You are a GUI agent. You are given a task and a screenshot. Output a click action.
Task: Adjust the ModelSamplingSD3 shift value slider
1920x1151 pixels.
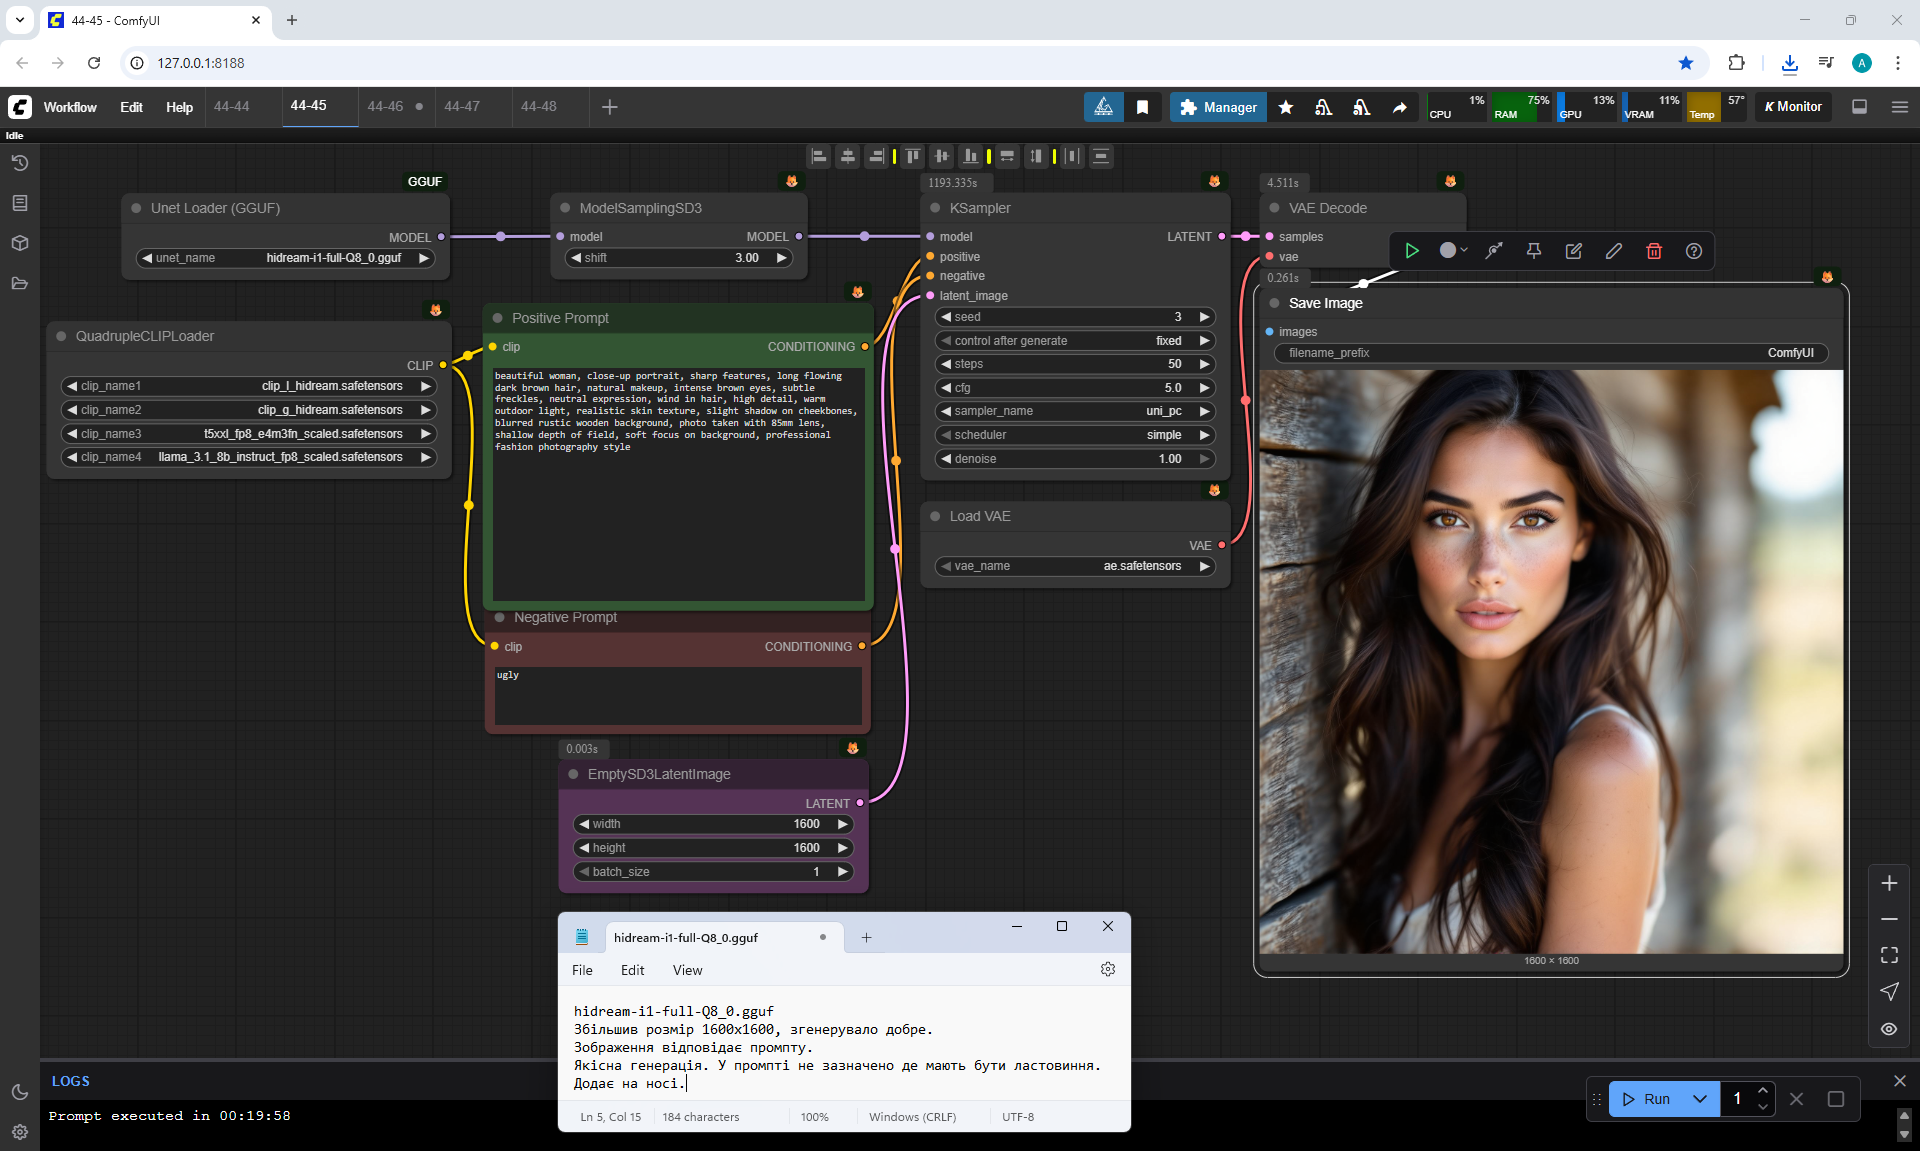tap(679, 258)
